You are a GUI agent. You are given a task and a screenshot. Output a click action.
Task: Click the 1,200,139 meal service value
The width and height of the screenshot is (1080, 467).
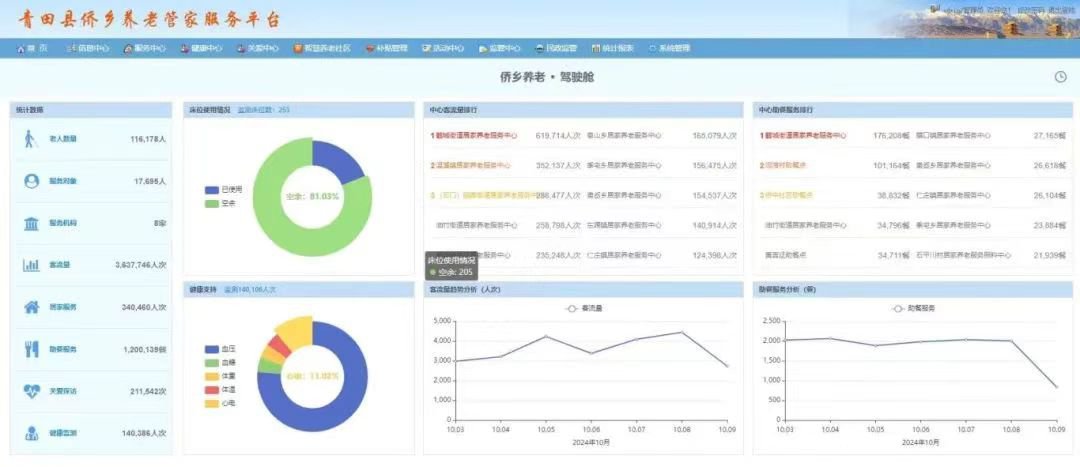coord(145,349)
